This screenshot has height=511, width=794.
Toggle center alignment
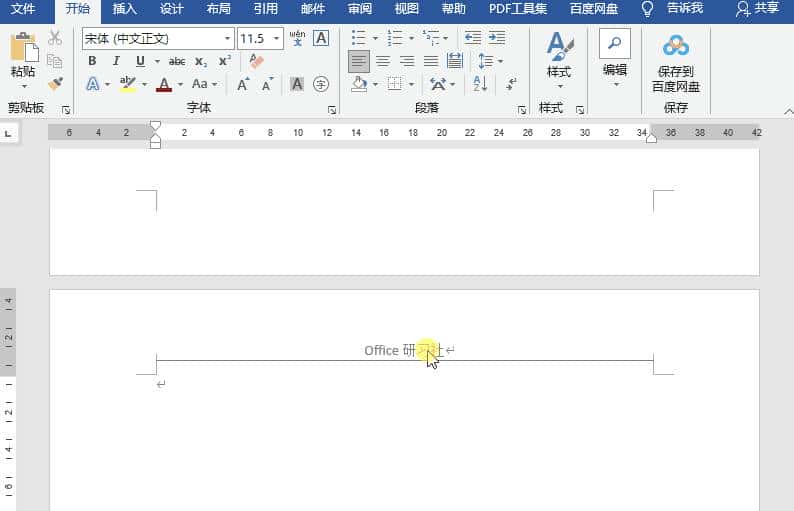pos(383,61)
